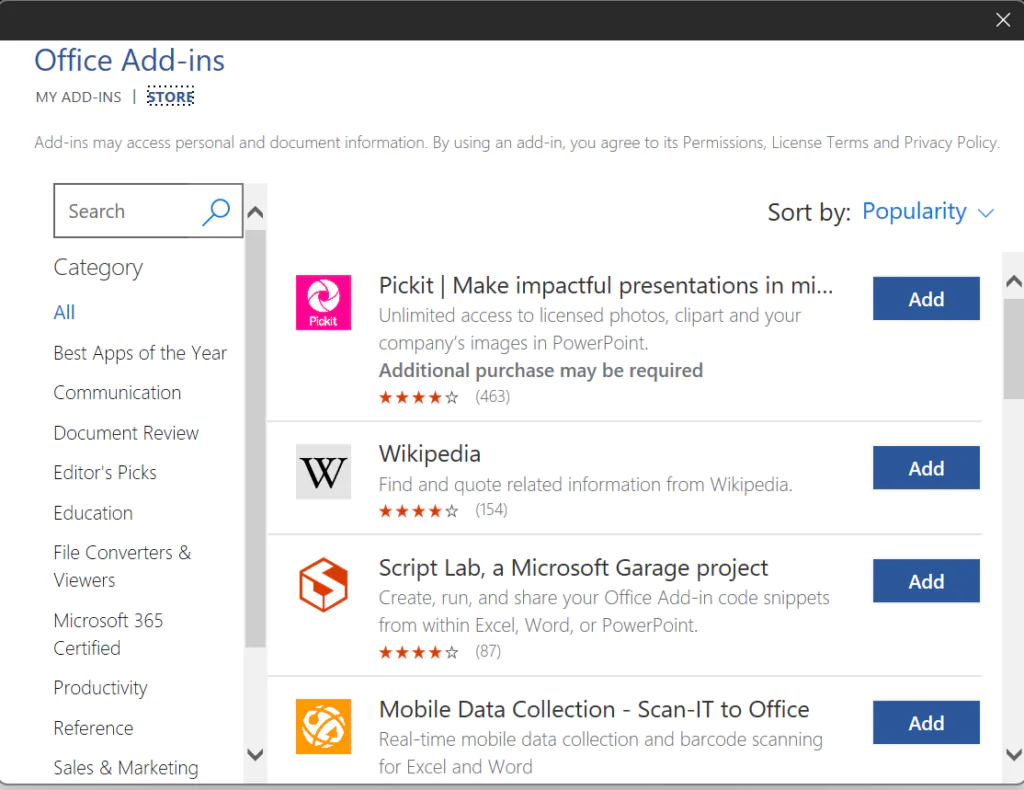
Task: Select File Converters & Viewers category
Action: (x=122, y=566)
